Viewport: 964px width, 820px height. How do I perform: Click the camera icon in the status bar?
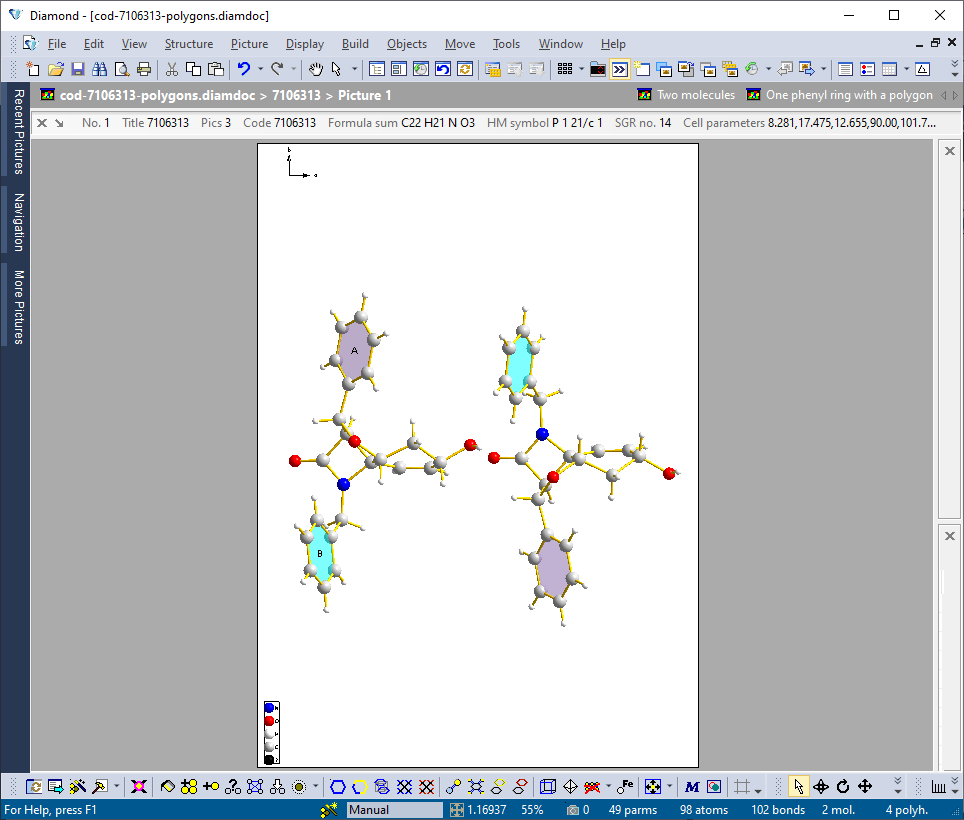(574, 810)
